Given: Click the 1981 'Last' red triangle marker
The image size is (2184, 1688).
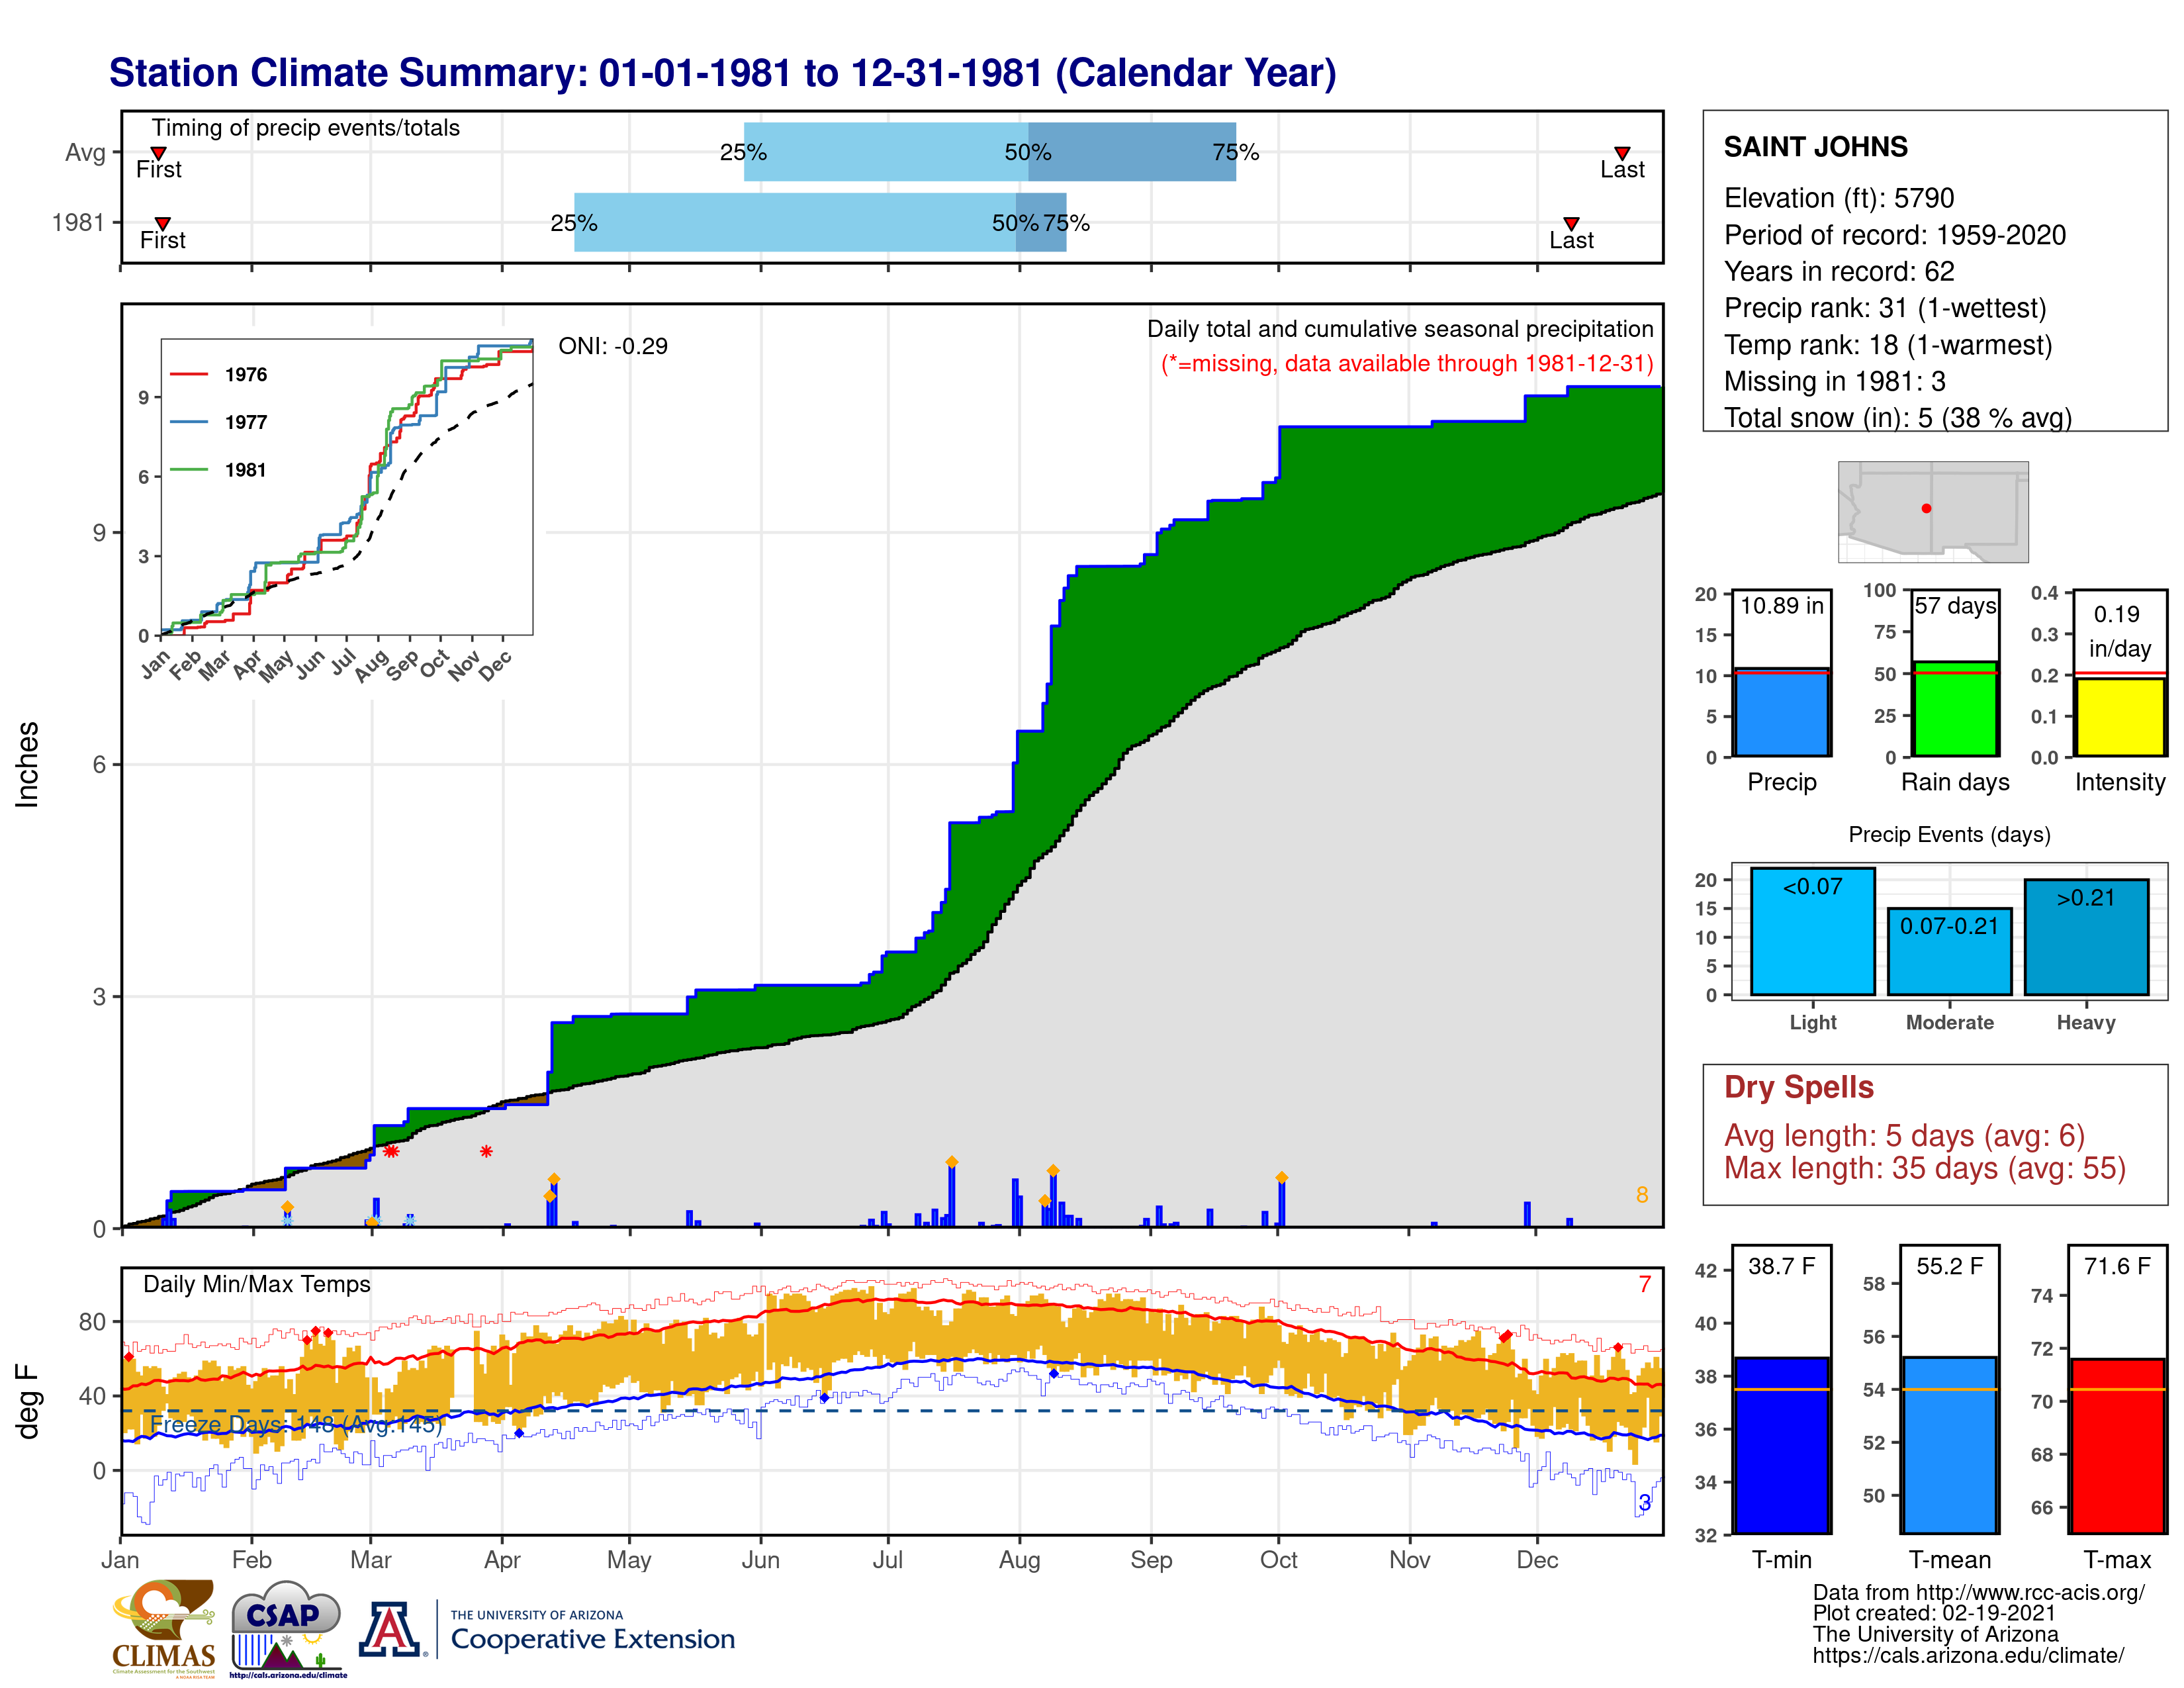Looking at the screenshot, I should point(1571,224).
